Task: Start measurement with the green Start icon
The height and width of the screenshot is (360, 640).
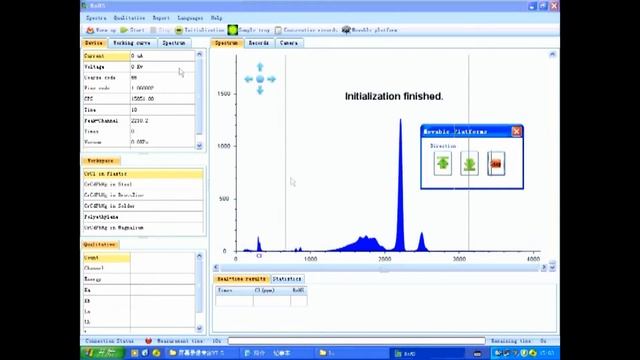Action: click(124, 30)
